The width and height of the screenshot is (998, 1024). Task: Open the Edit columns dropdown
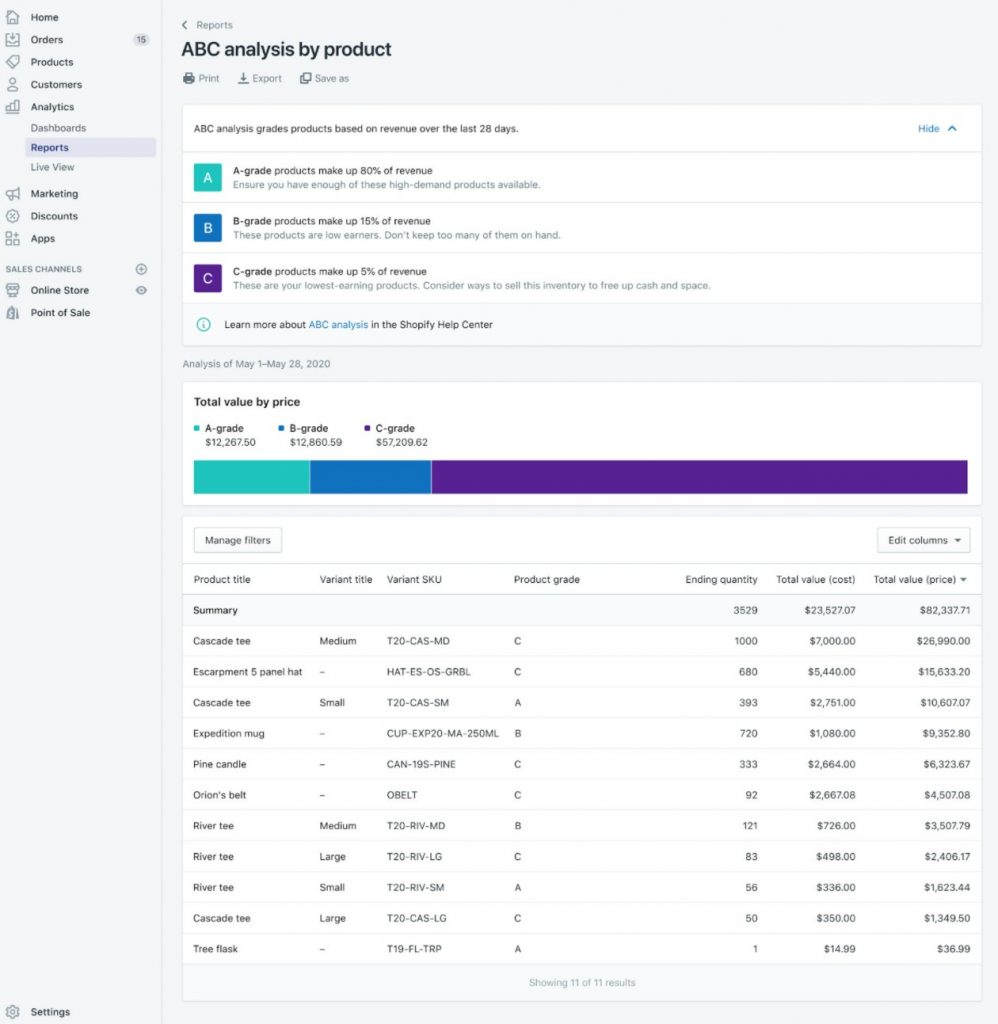point(923,539)
